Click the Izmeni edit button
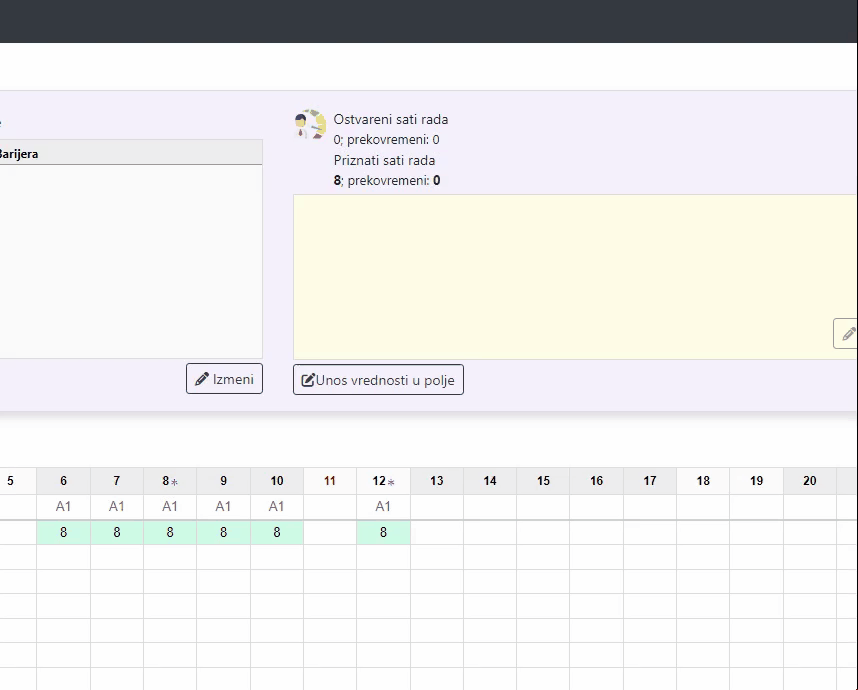This screenshot has width=858, height=690. (x=224, y=379)
